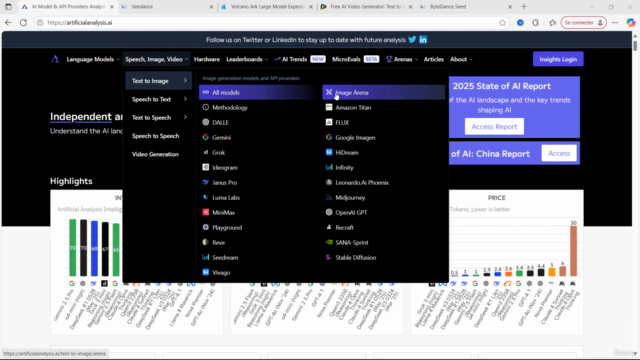
Task: Open a new browser tab with plus icon
Action: click(x=524, y=7)
